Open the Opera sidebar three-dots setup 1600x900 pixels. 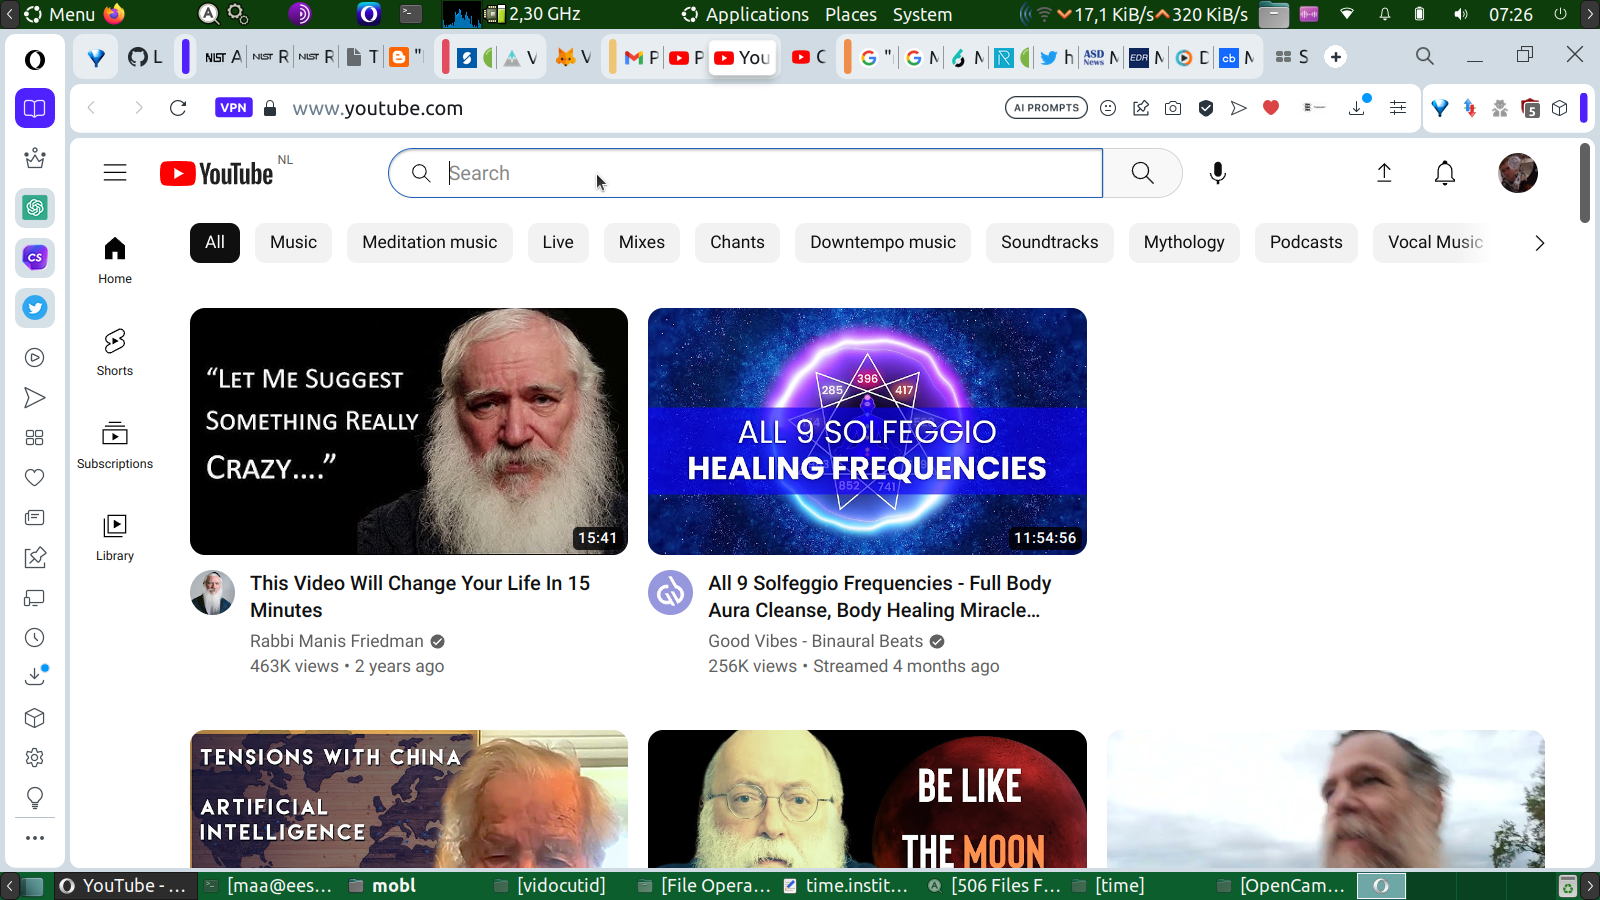click(35, 838)
